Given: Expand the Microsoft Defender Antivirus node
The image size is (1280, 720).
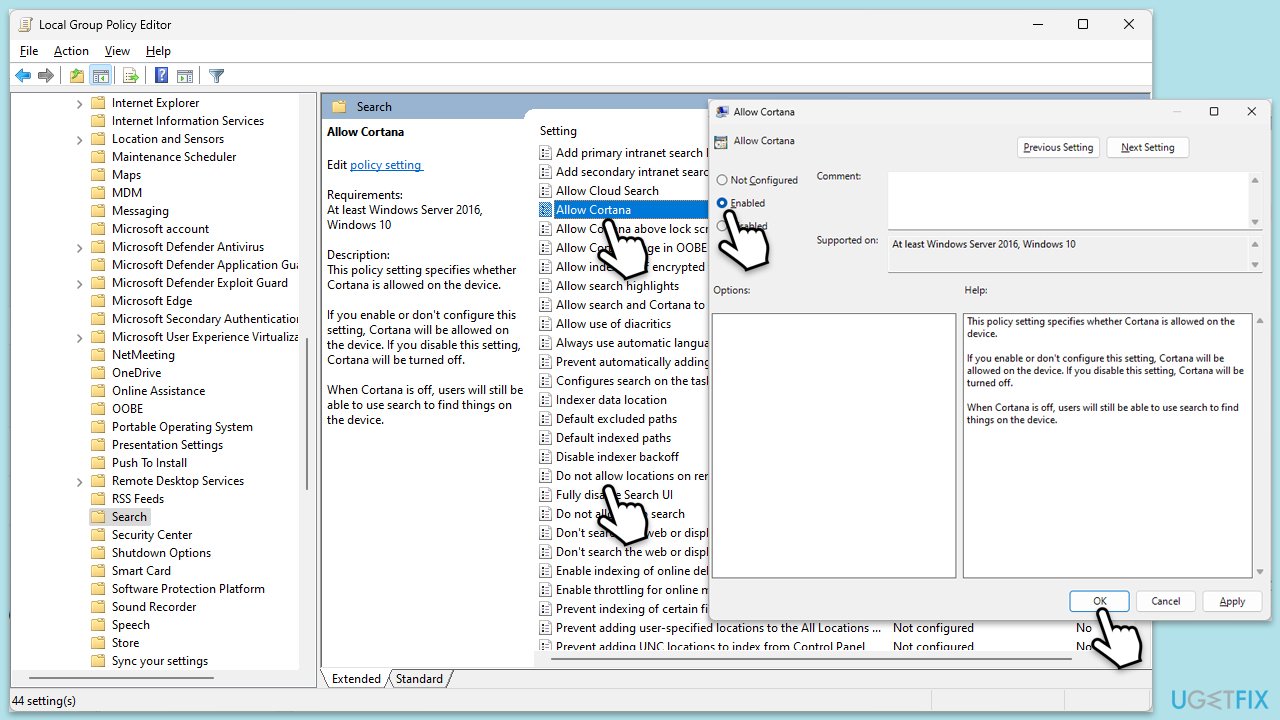Looking at the screenshot, I should (80, 247).
